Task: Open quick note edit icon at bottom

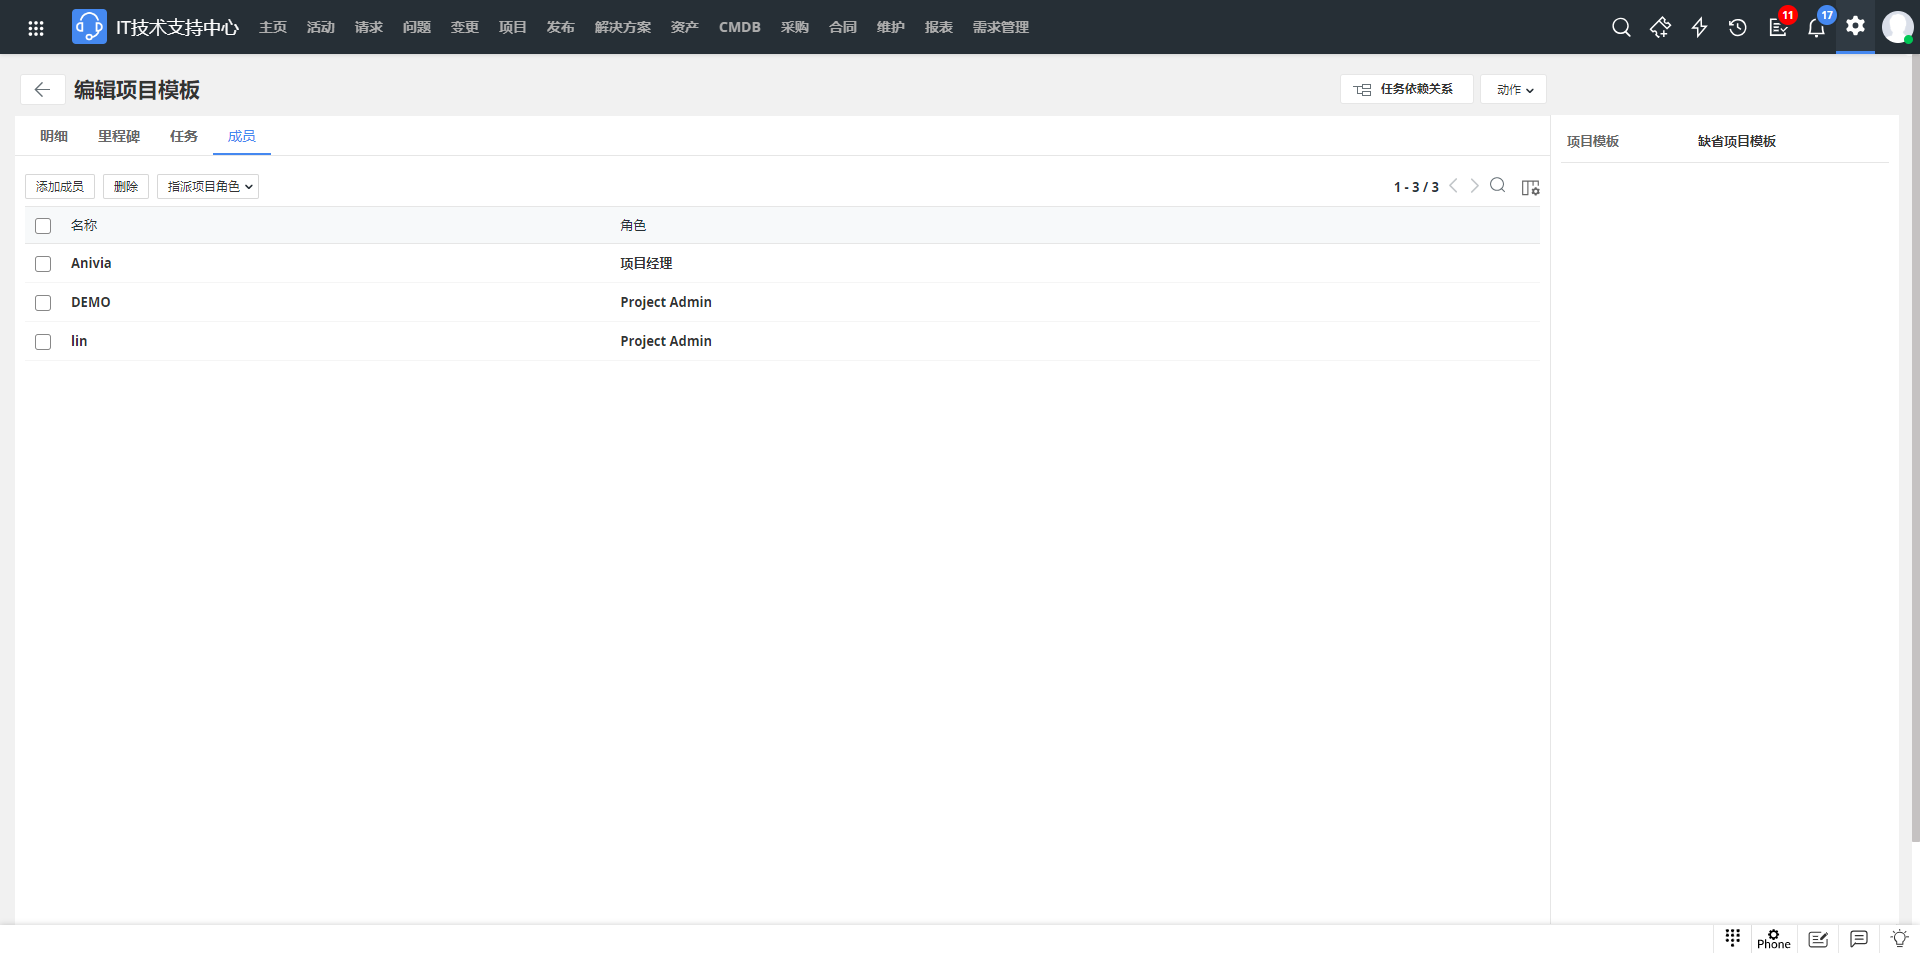Action: (1818, 939)
